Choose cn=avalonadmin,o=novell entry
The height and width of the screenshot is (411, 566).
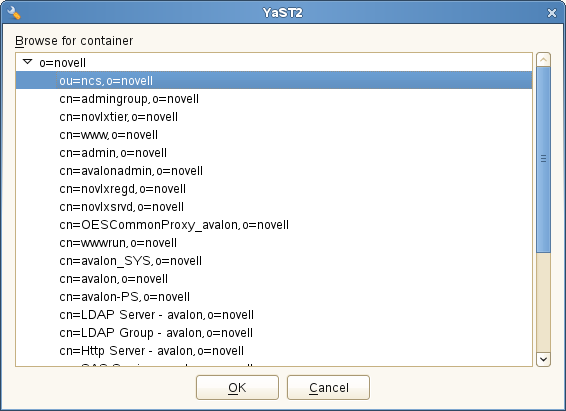coord(131,171)
